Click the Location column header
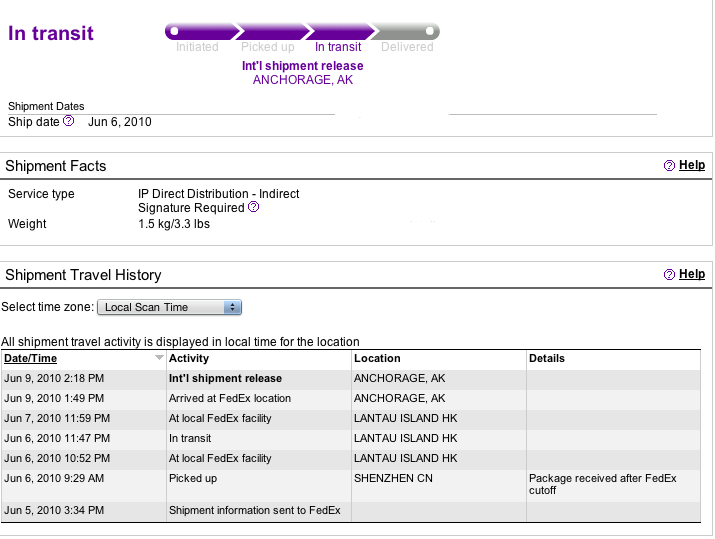Image resolution: width=715 pixels, height=539 pixels. click(x=377, y=358)
